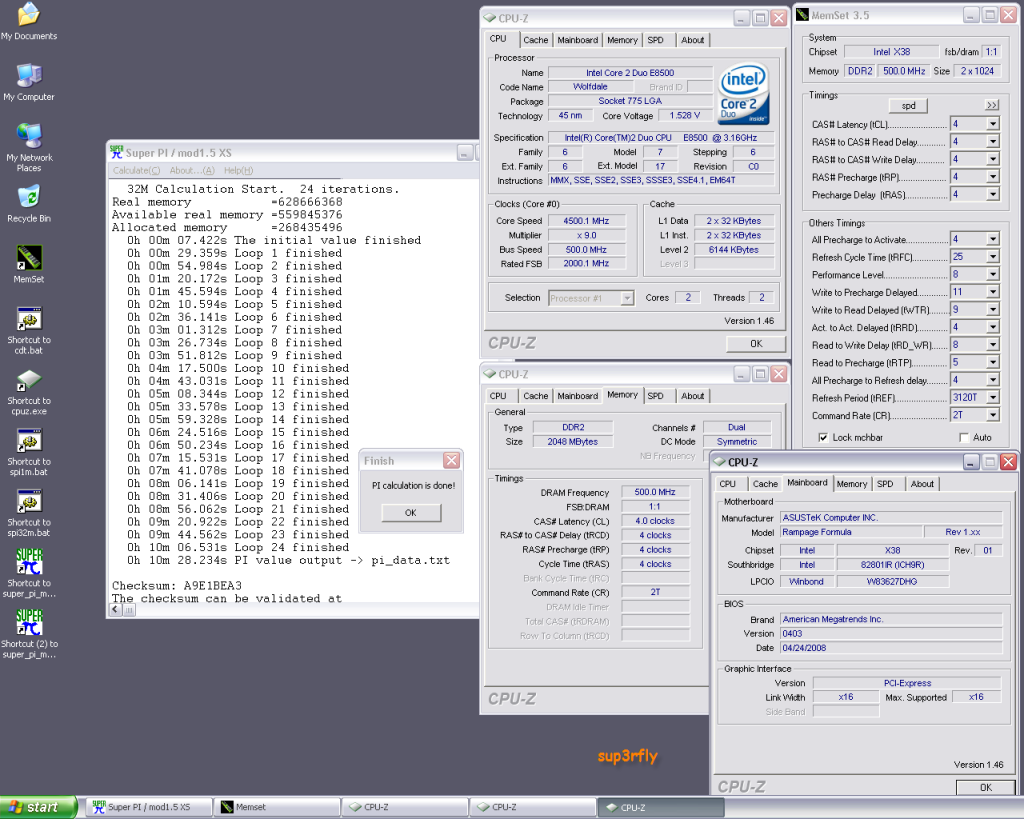Select first CPU-Z taskbar button

click(x=405, y=807)
